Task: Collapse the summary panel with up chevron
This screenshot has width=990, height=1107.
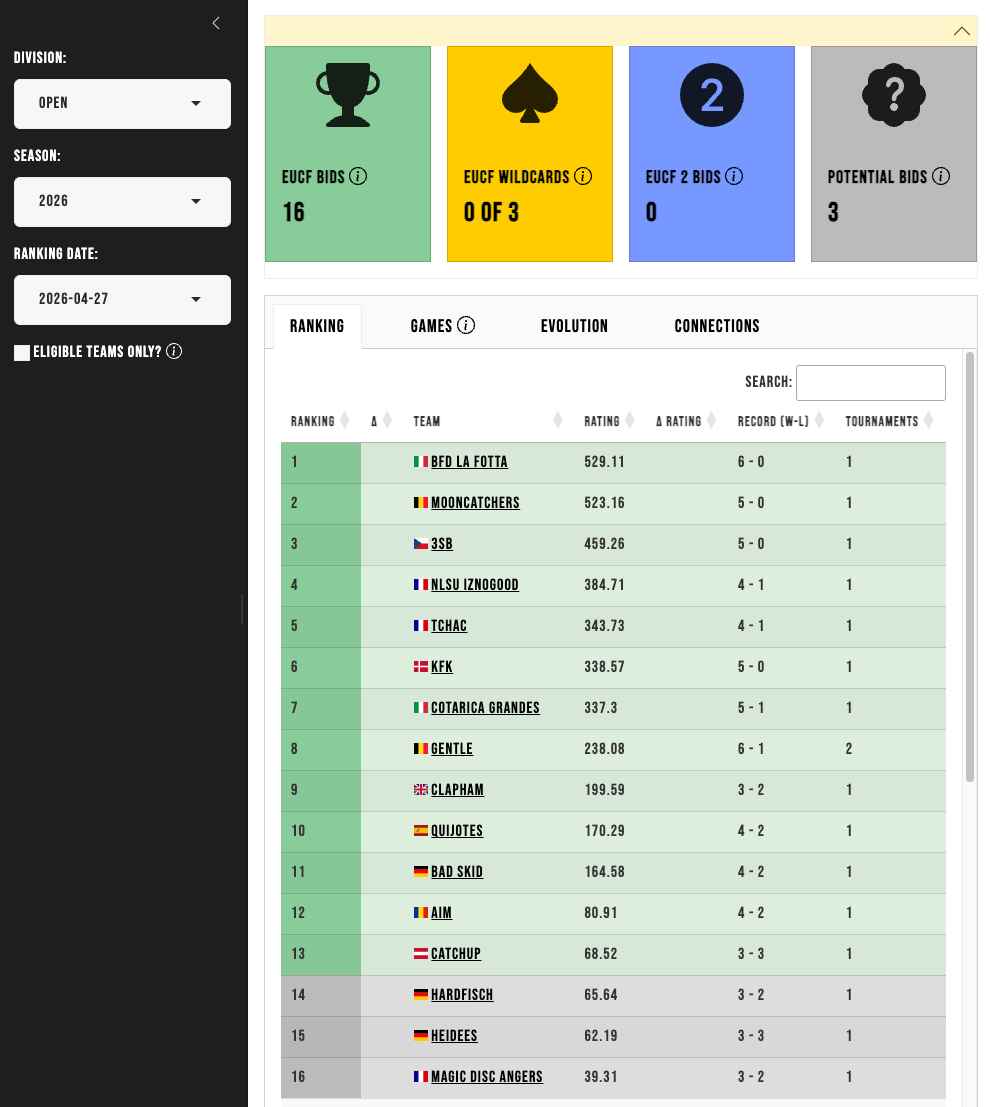Action: click(962, 31)
